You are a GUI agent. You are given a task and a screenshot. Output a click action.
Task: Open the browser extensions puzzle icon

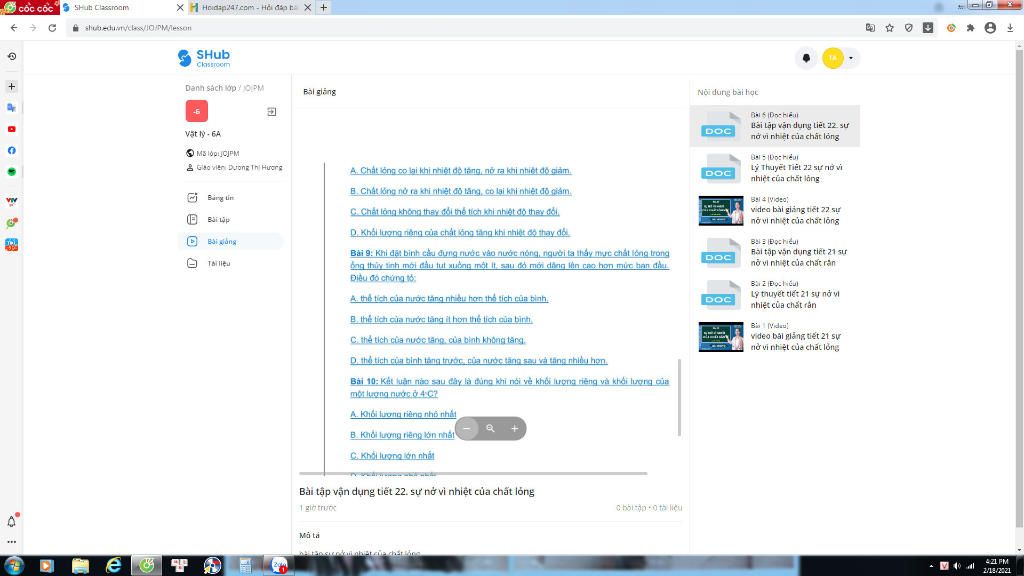970,28
